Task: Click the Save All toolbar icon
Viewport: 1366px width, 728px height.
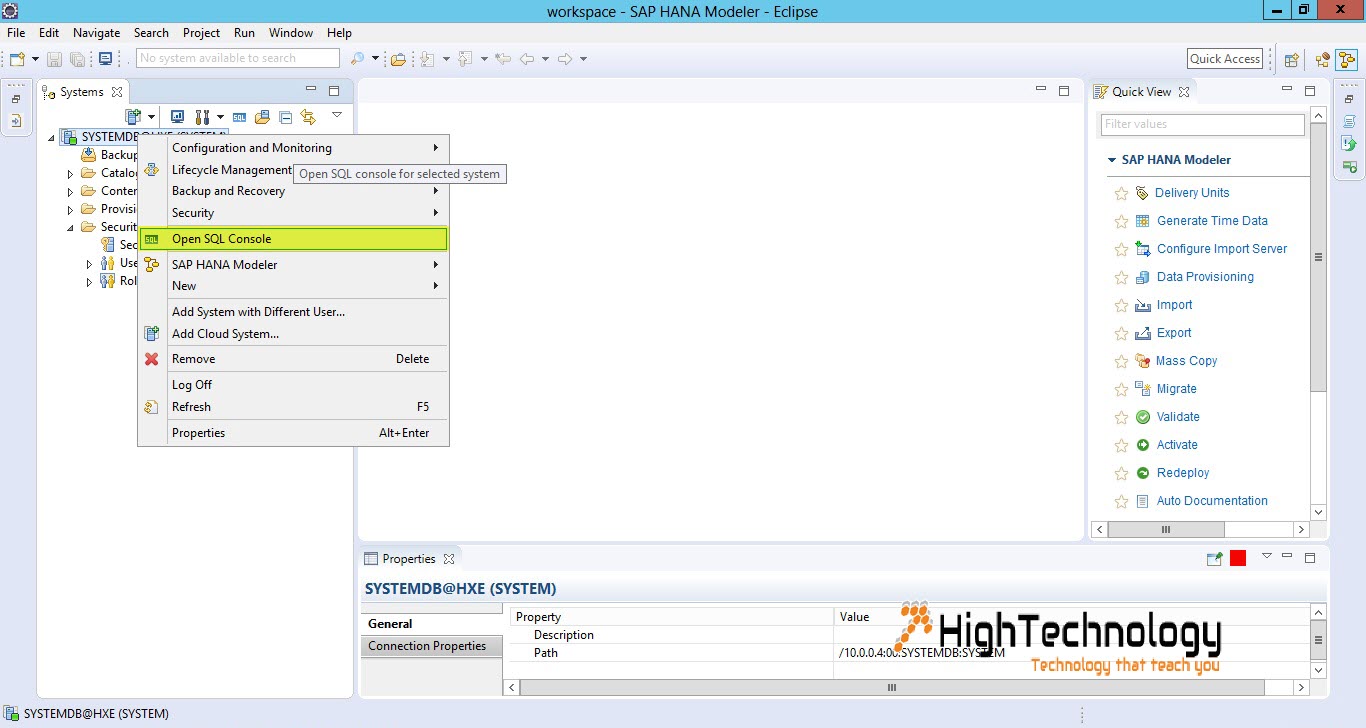Action: pos(78,59)
